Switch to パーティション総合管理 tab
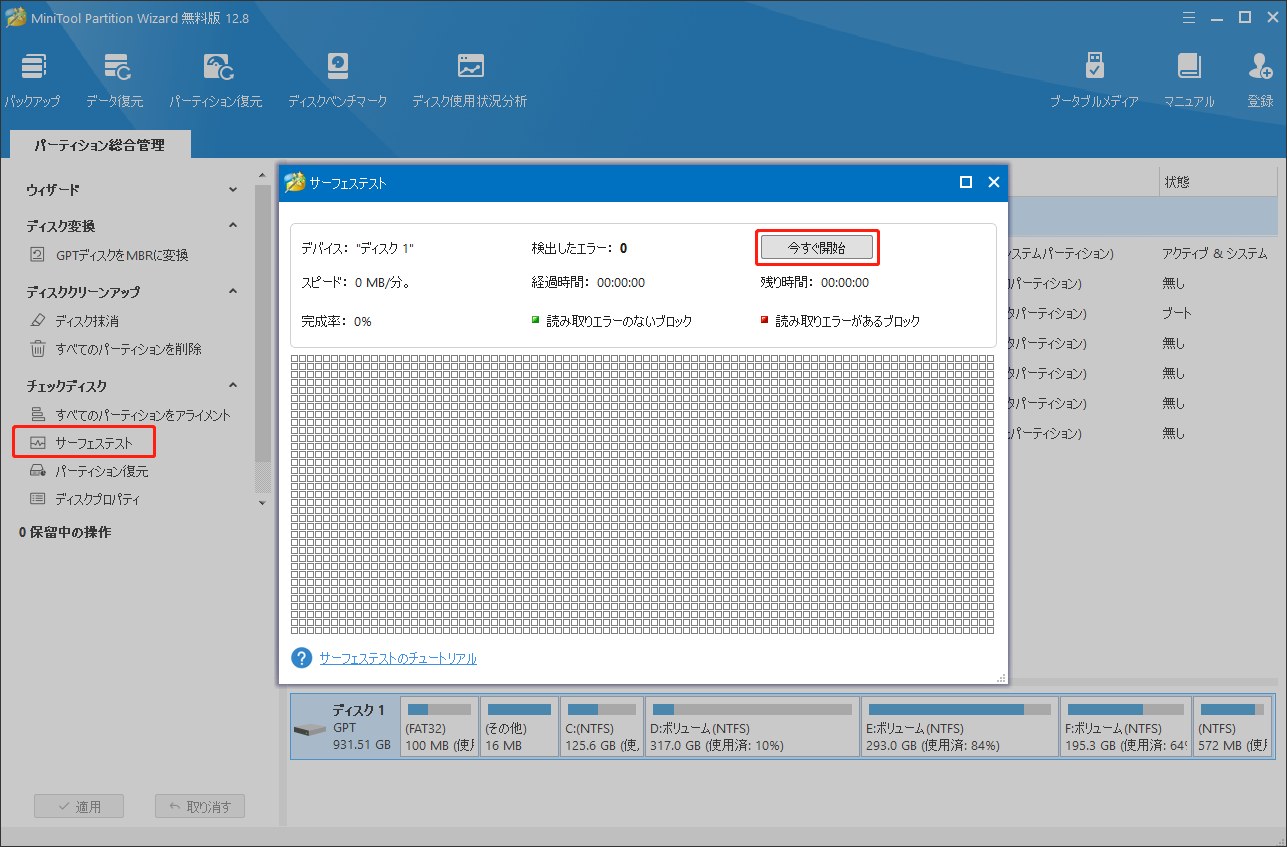Viewport: 1287px width, 847px height. (100, 145)
